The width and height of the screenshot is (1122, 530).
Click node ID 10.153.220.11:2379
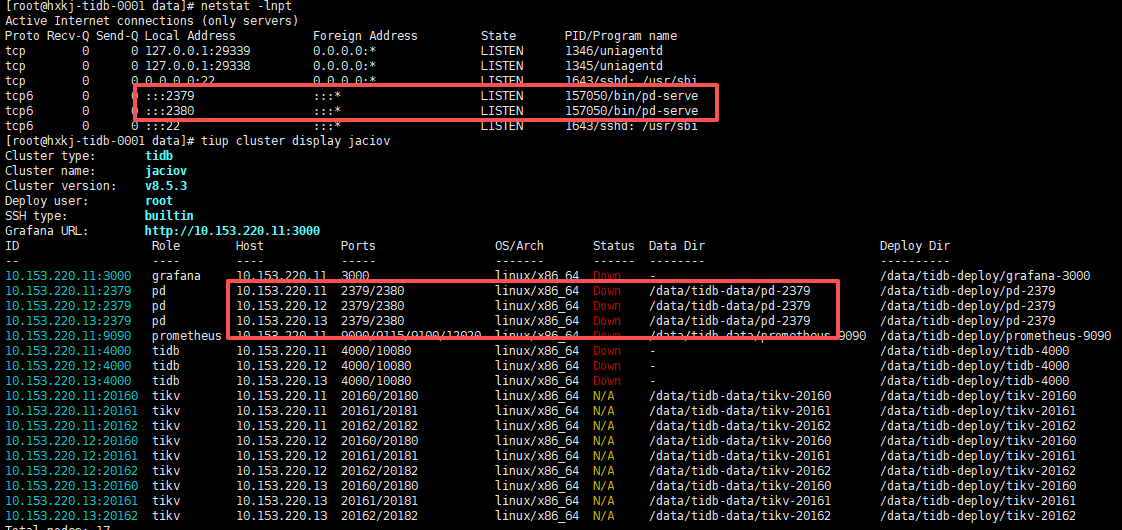[x=67, y=291]
